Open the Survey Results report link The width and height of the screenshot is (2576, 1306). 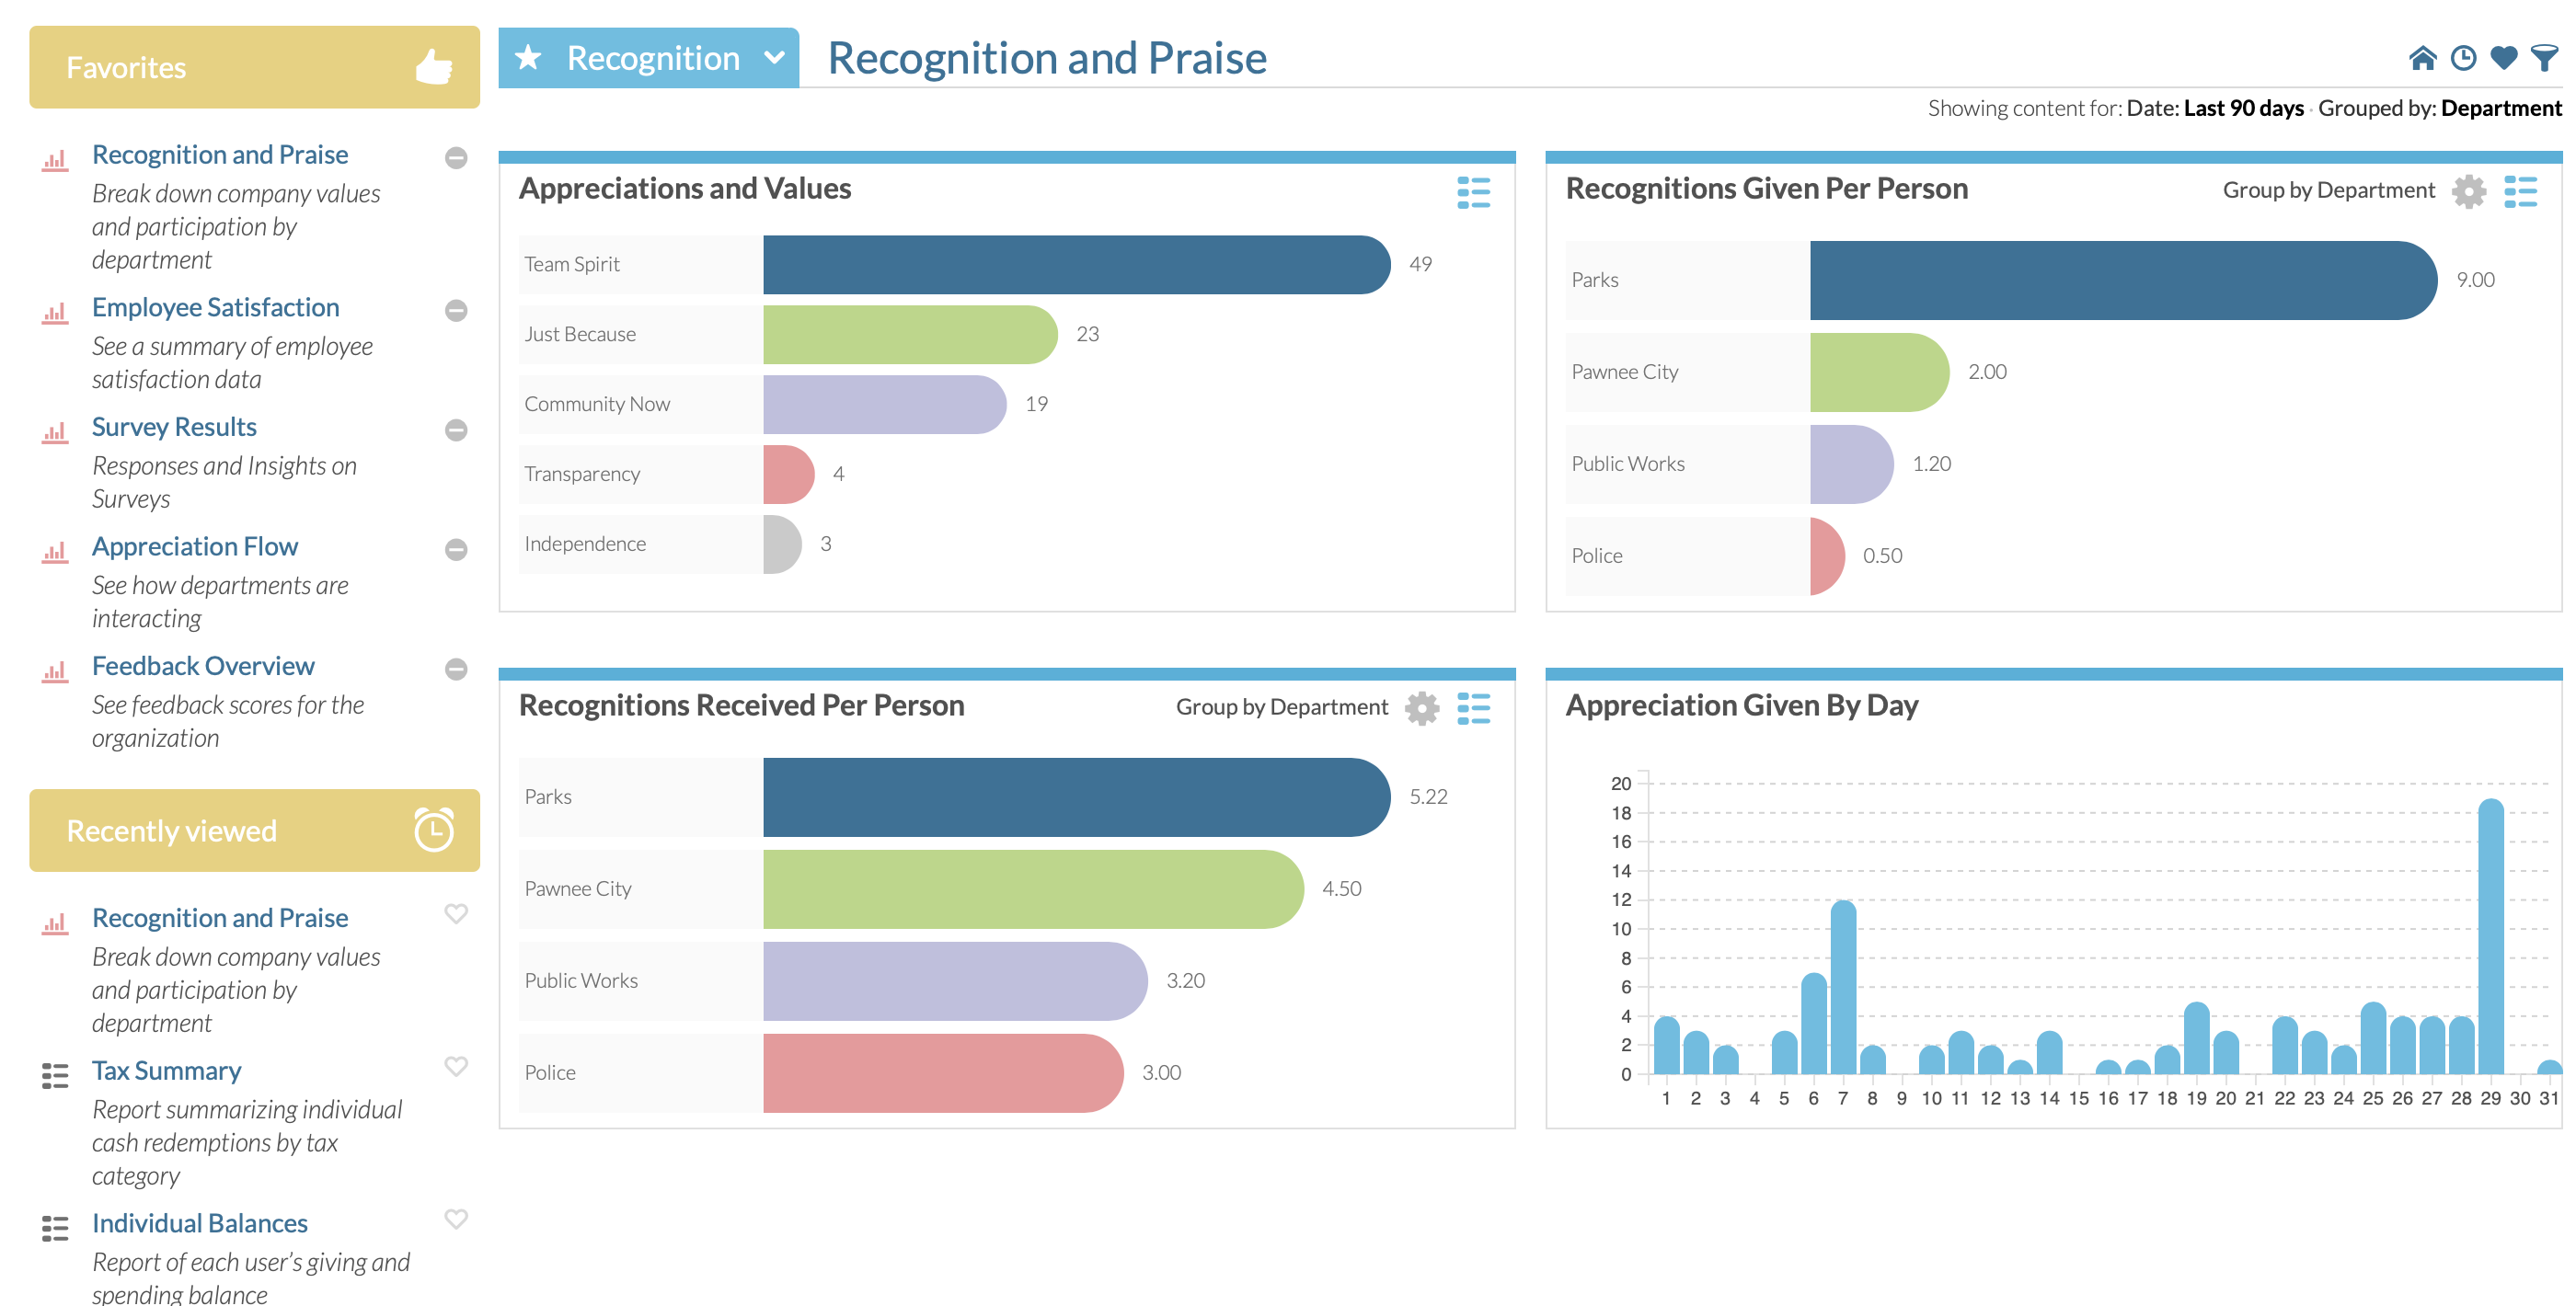point(174,427)
